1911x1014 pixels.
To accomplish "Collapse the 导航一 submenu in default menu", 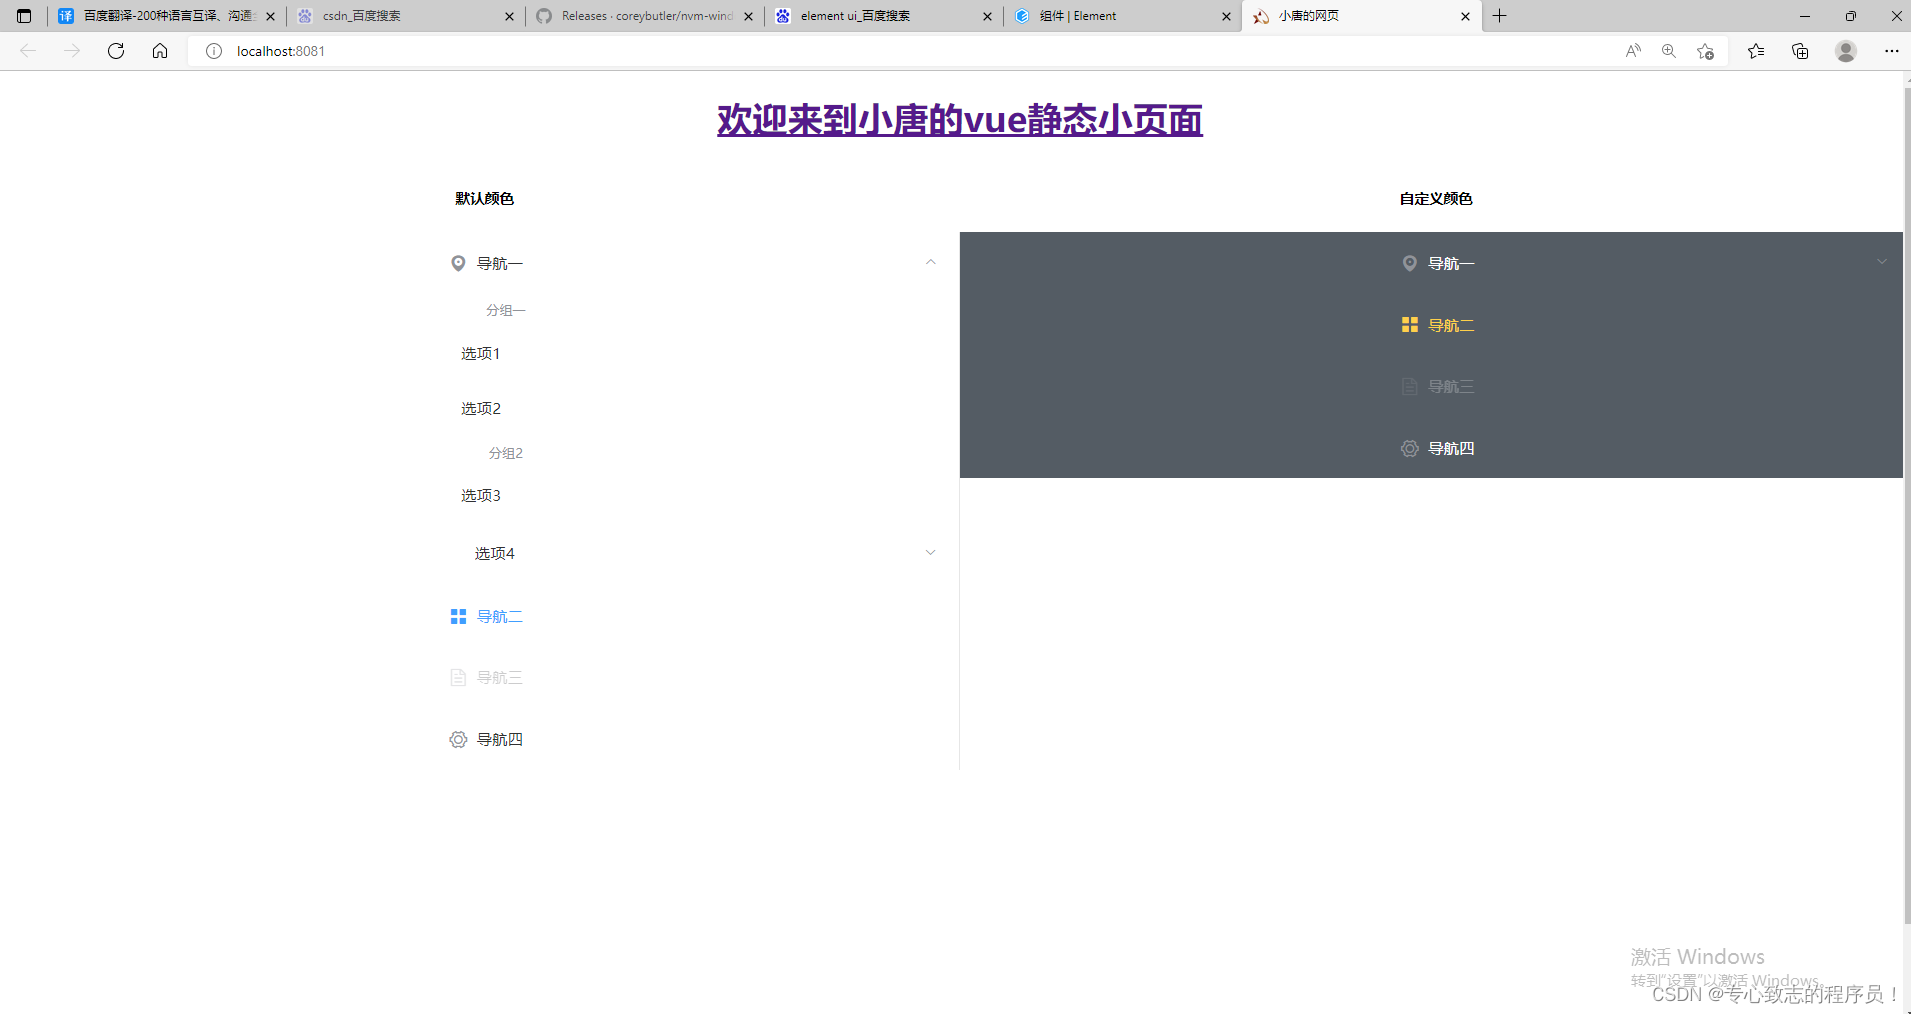I will coord(931,263).
